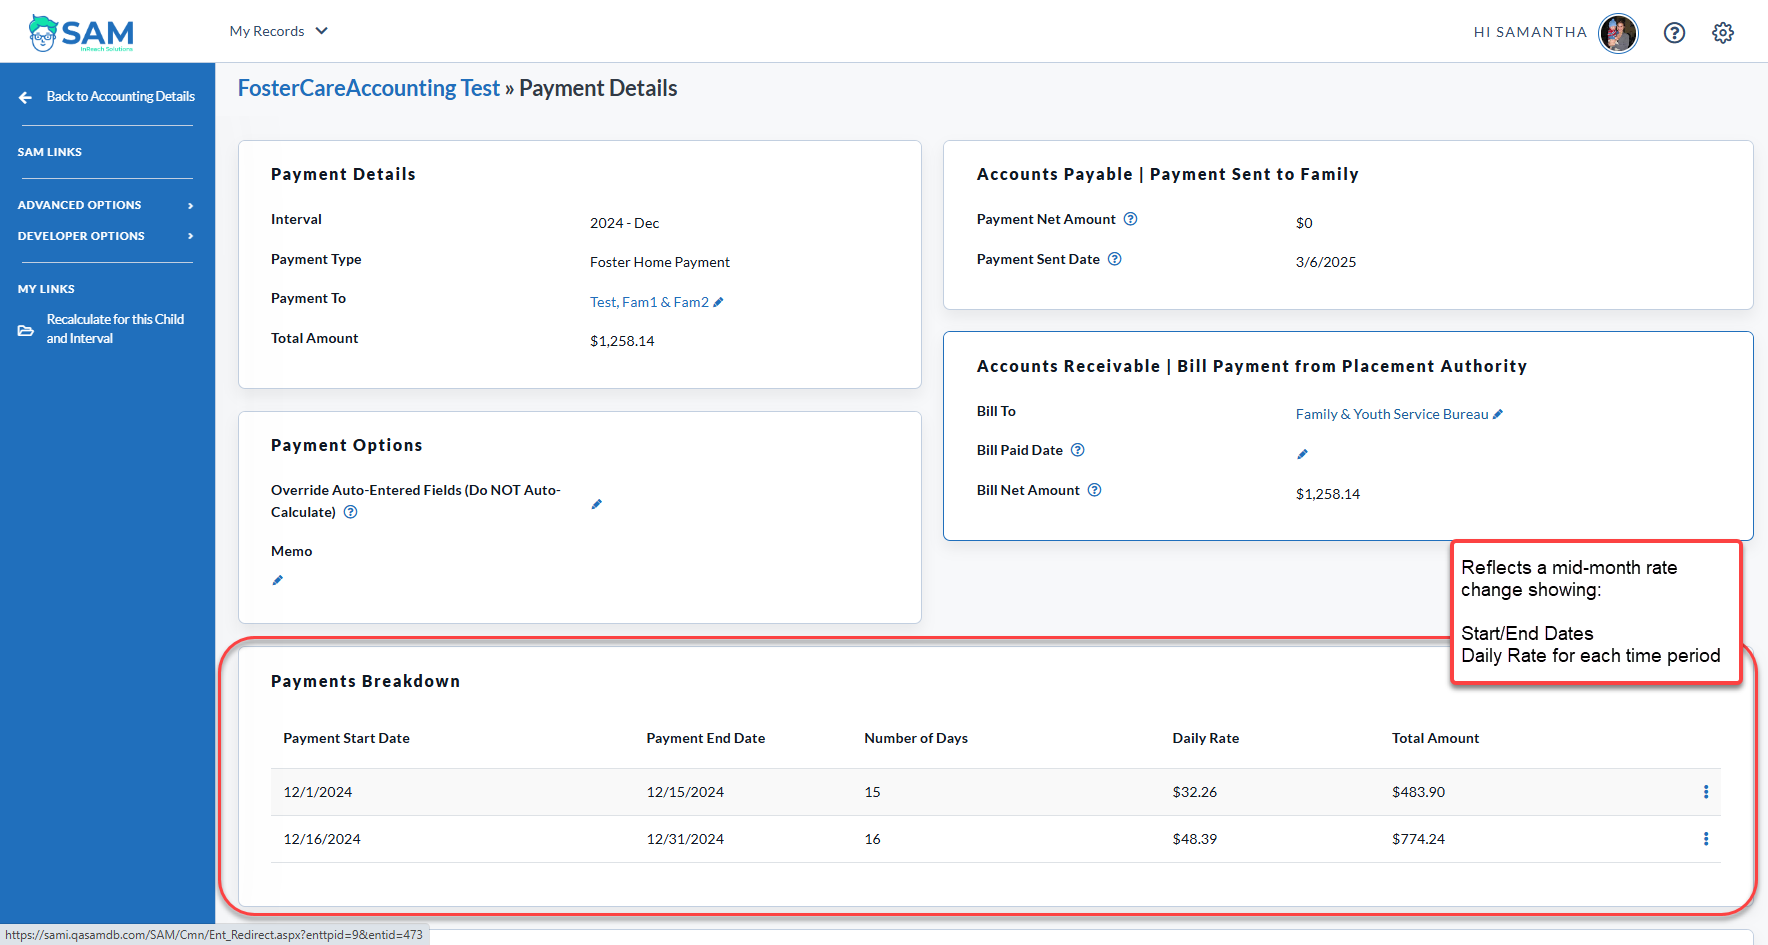Click the HI SAMANTHA greeting text
1768x945 pixels.
tap(1530, 32)
